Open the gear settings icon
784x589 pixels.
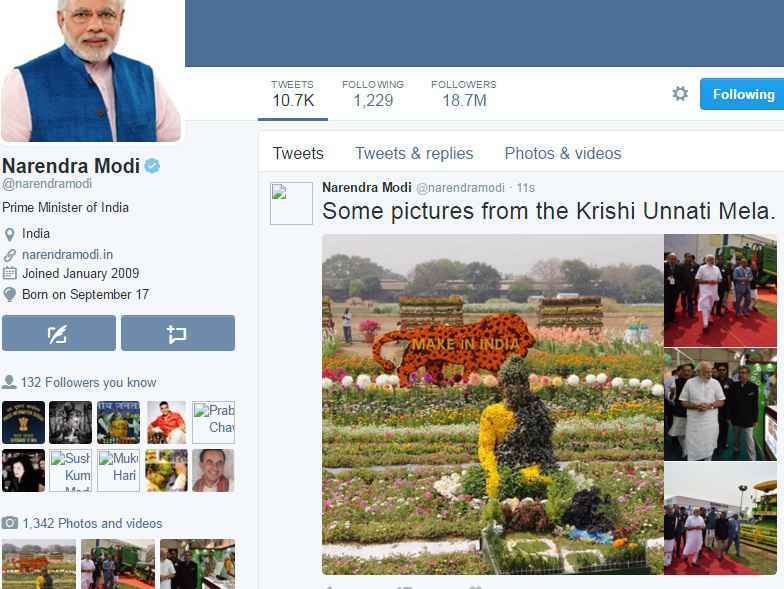click(x=680, y=94)
